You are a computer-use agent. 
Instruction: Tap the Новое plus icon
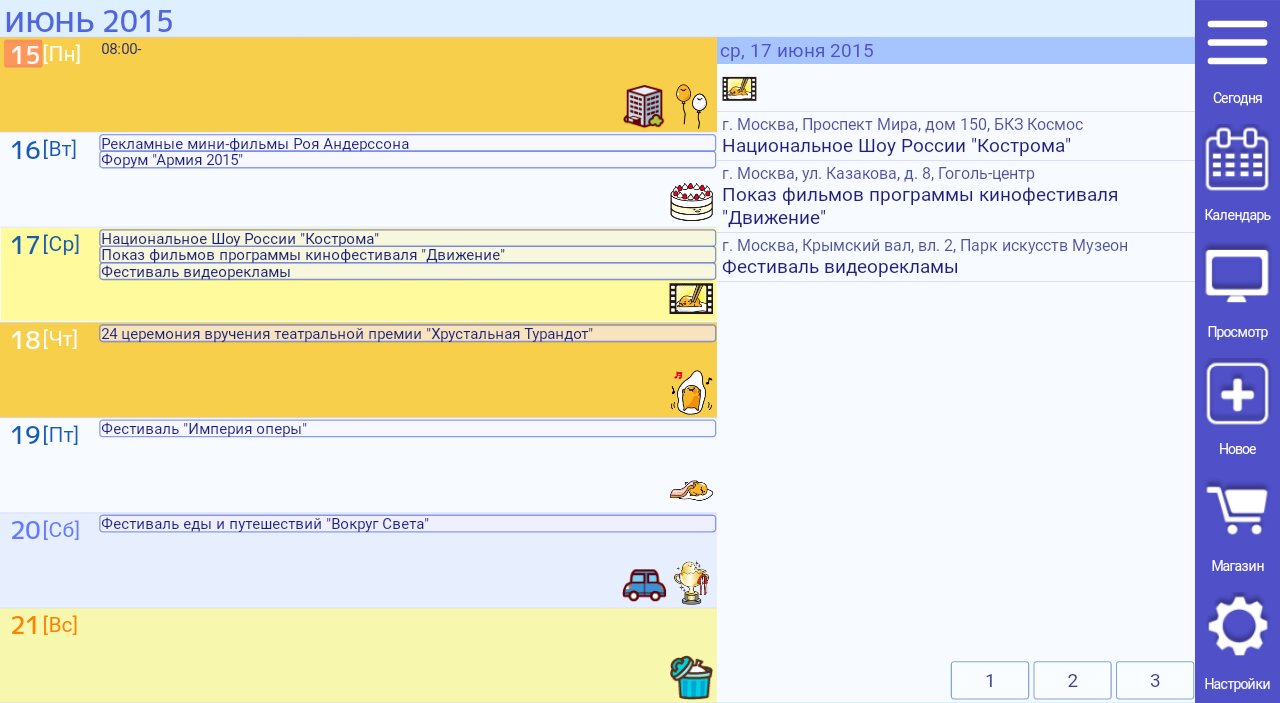point(1237,394)
